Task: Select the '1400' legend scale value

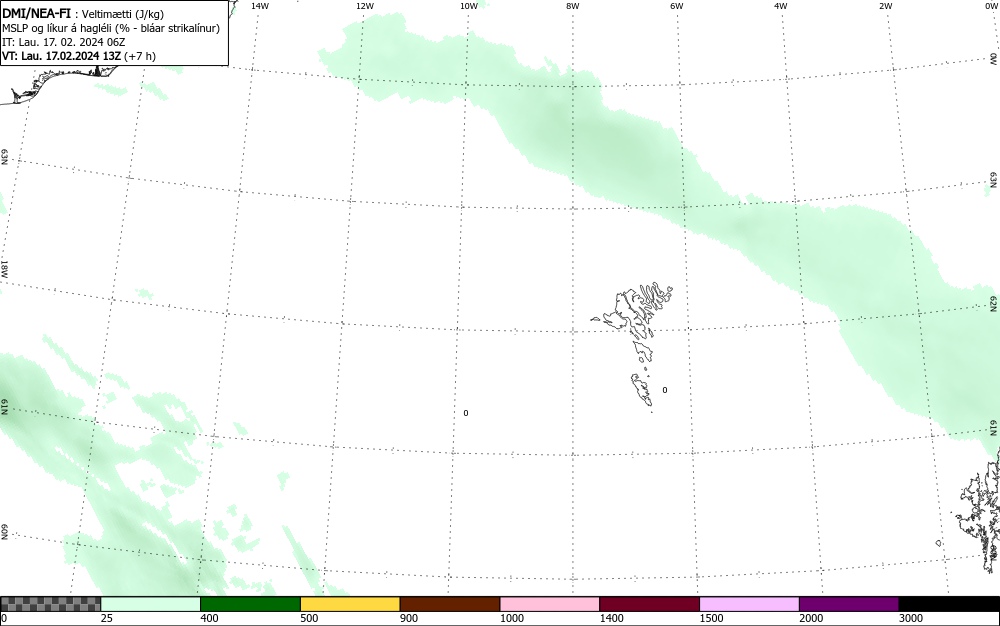Action: [612, 618]
